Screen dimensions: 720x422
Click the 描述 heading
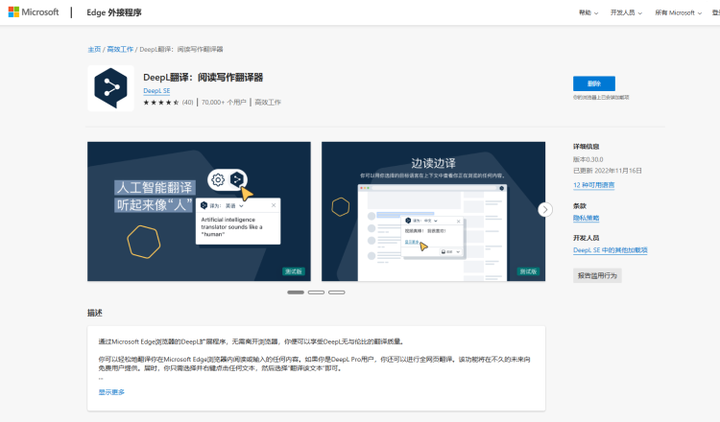coord(95,313)
